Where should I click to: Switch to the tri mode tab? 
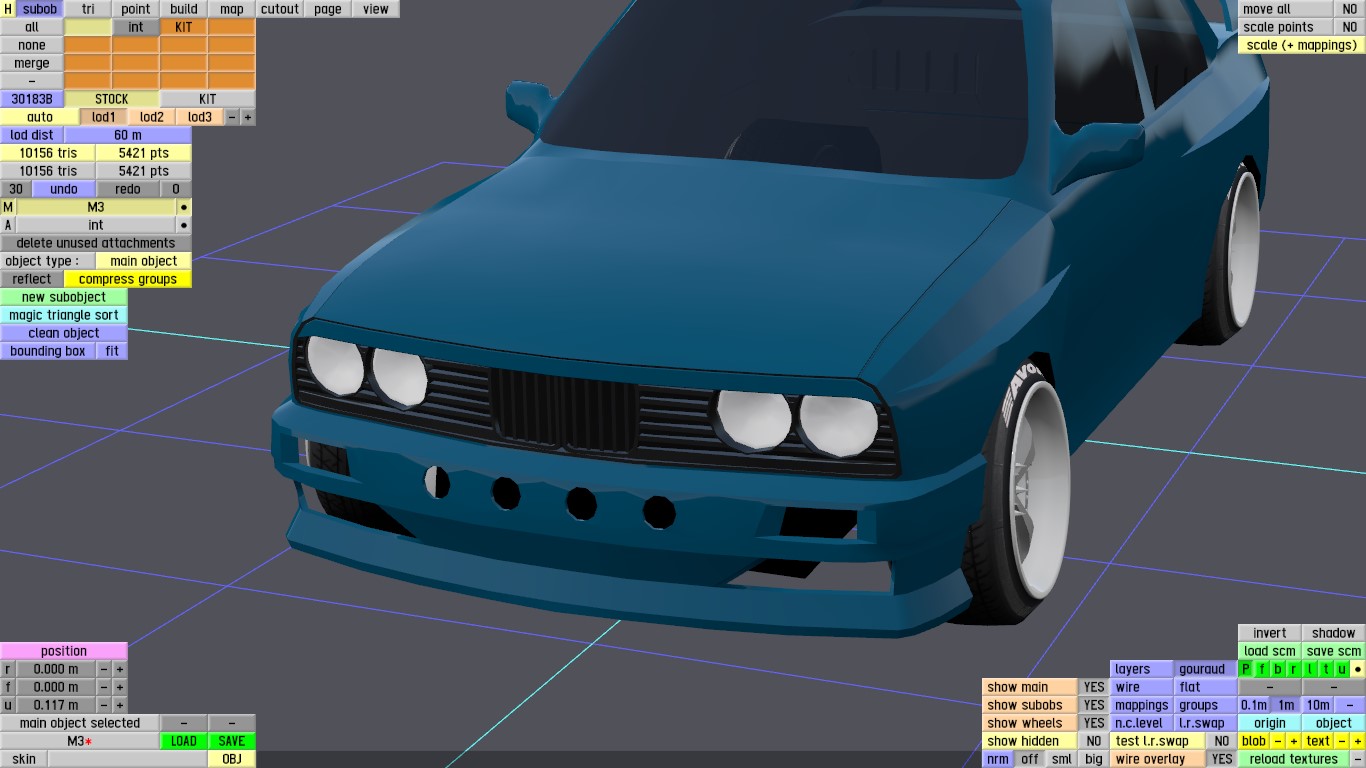click(x=88, y=9)
